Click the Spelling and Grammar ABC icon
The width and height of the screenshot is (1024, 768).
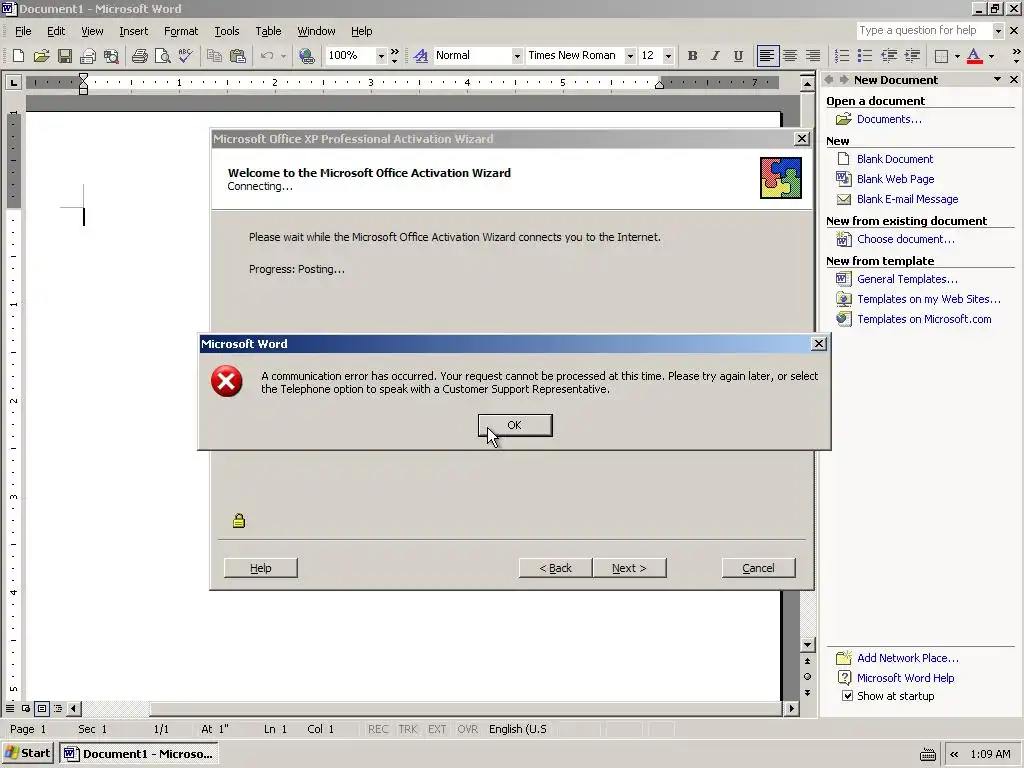coord(185,56)
